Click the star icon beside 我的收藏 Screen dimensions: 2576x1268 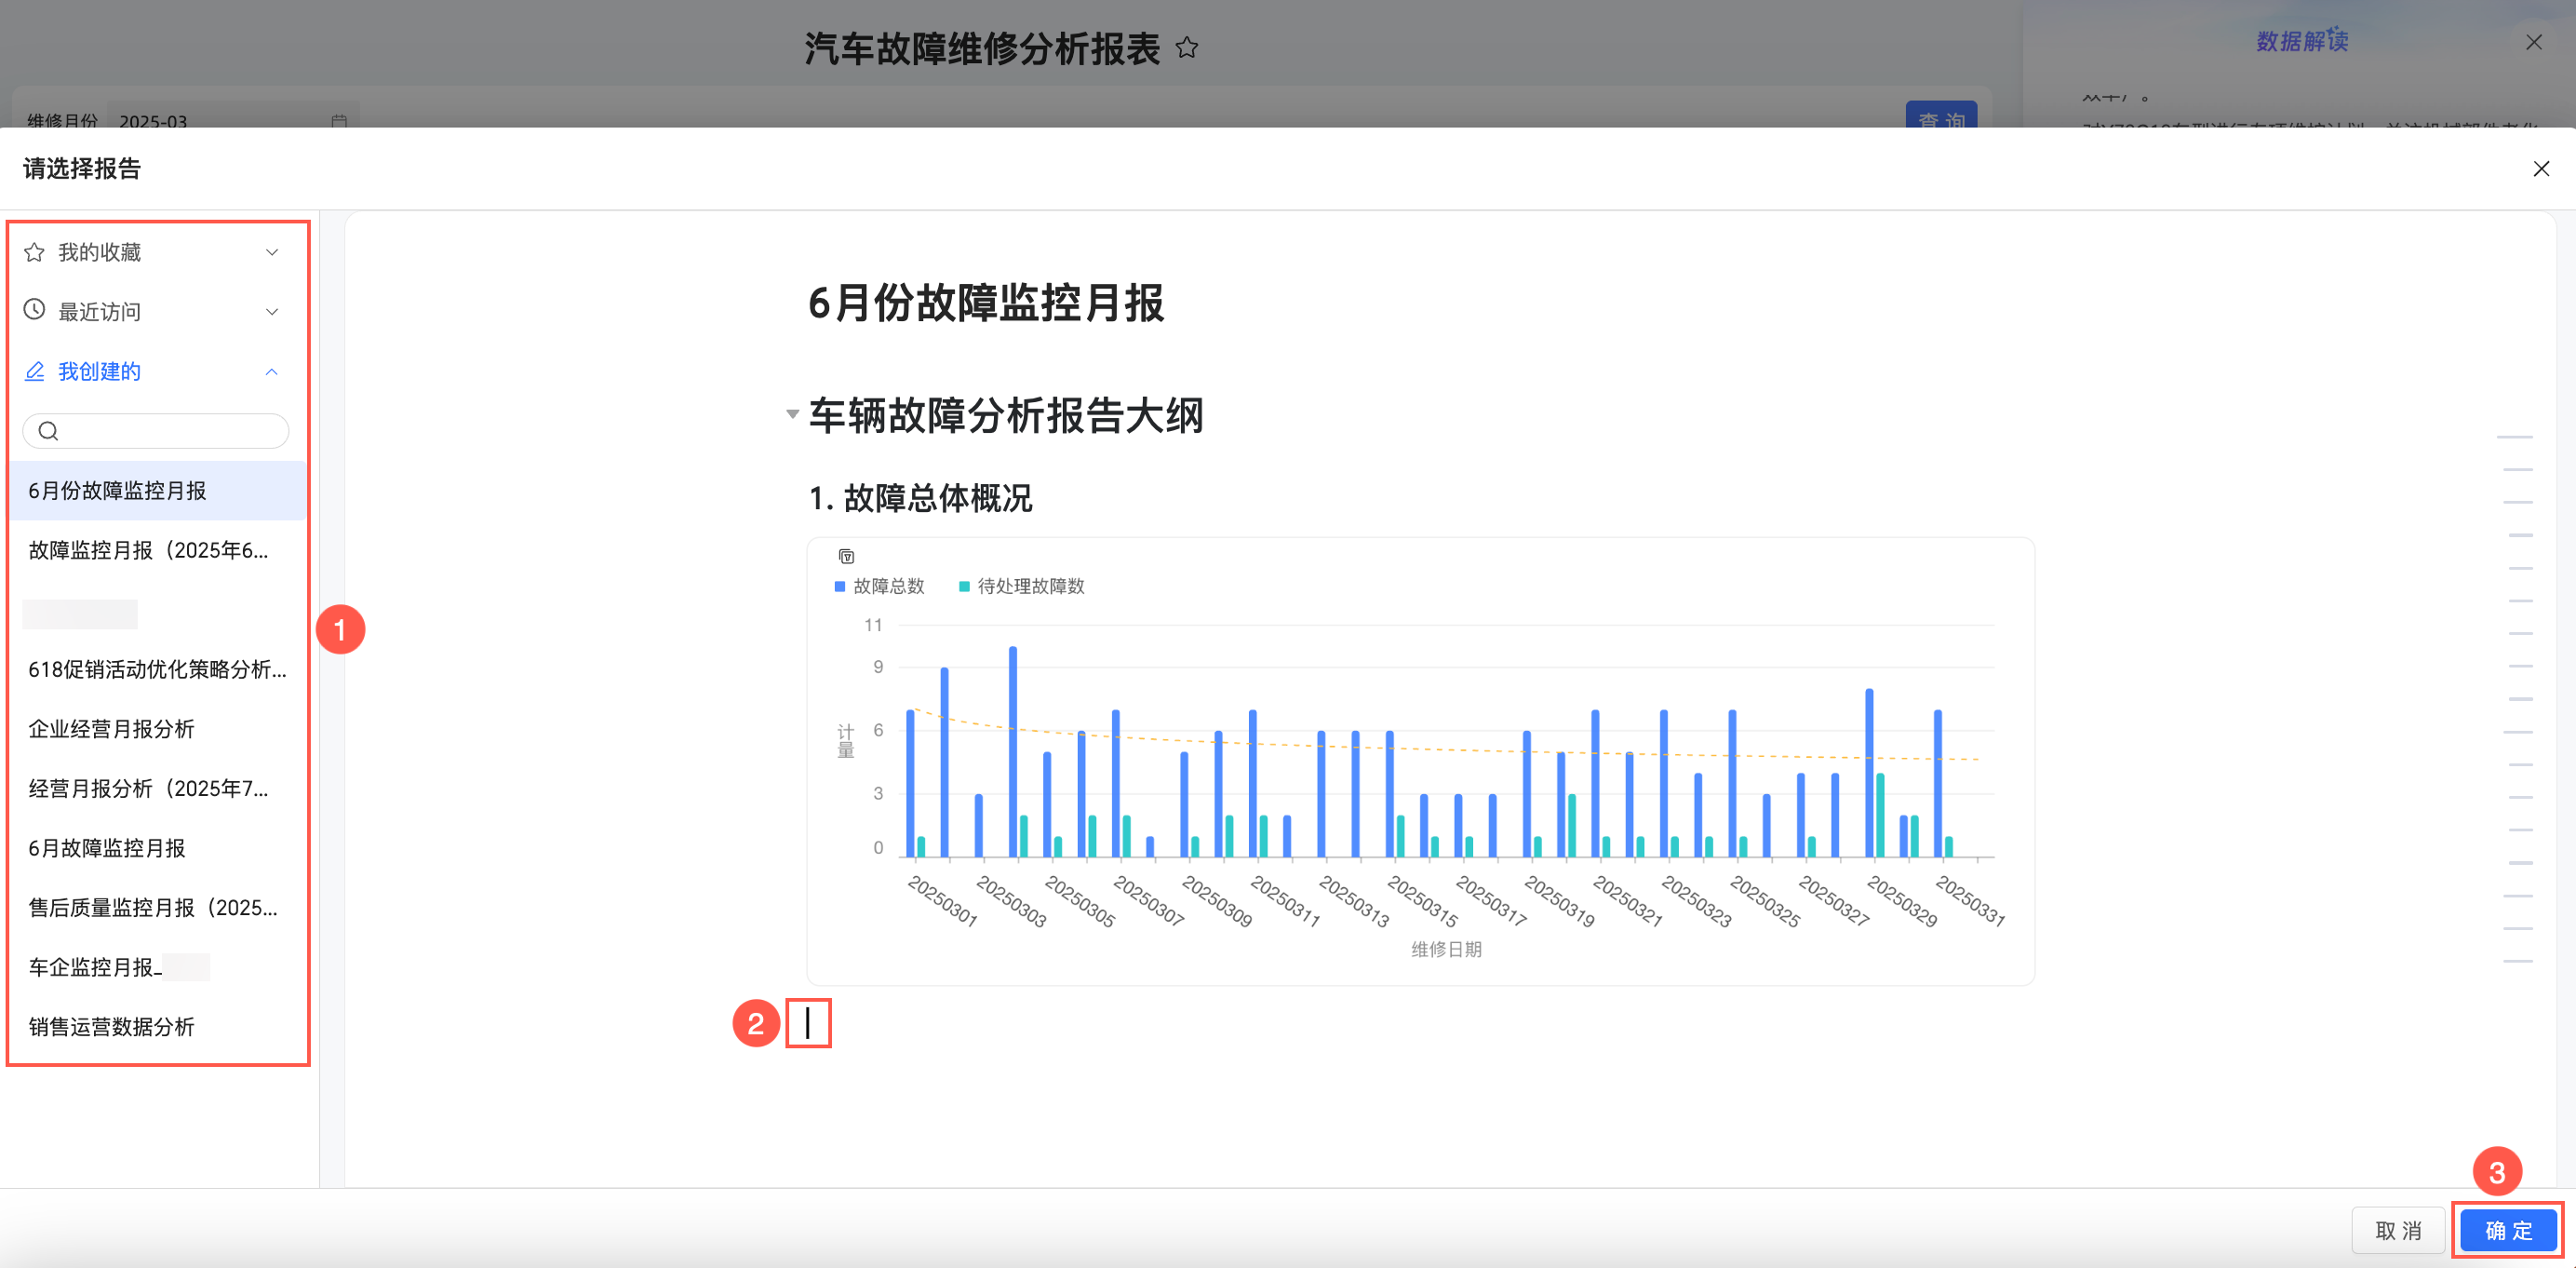click(34, 252)
